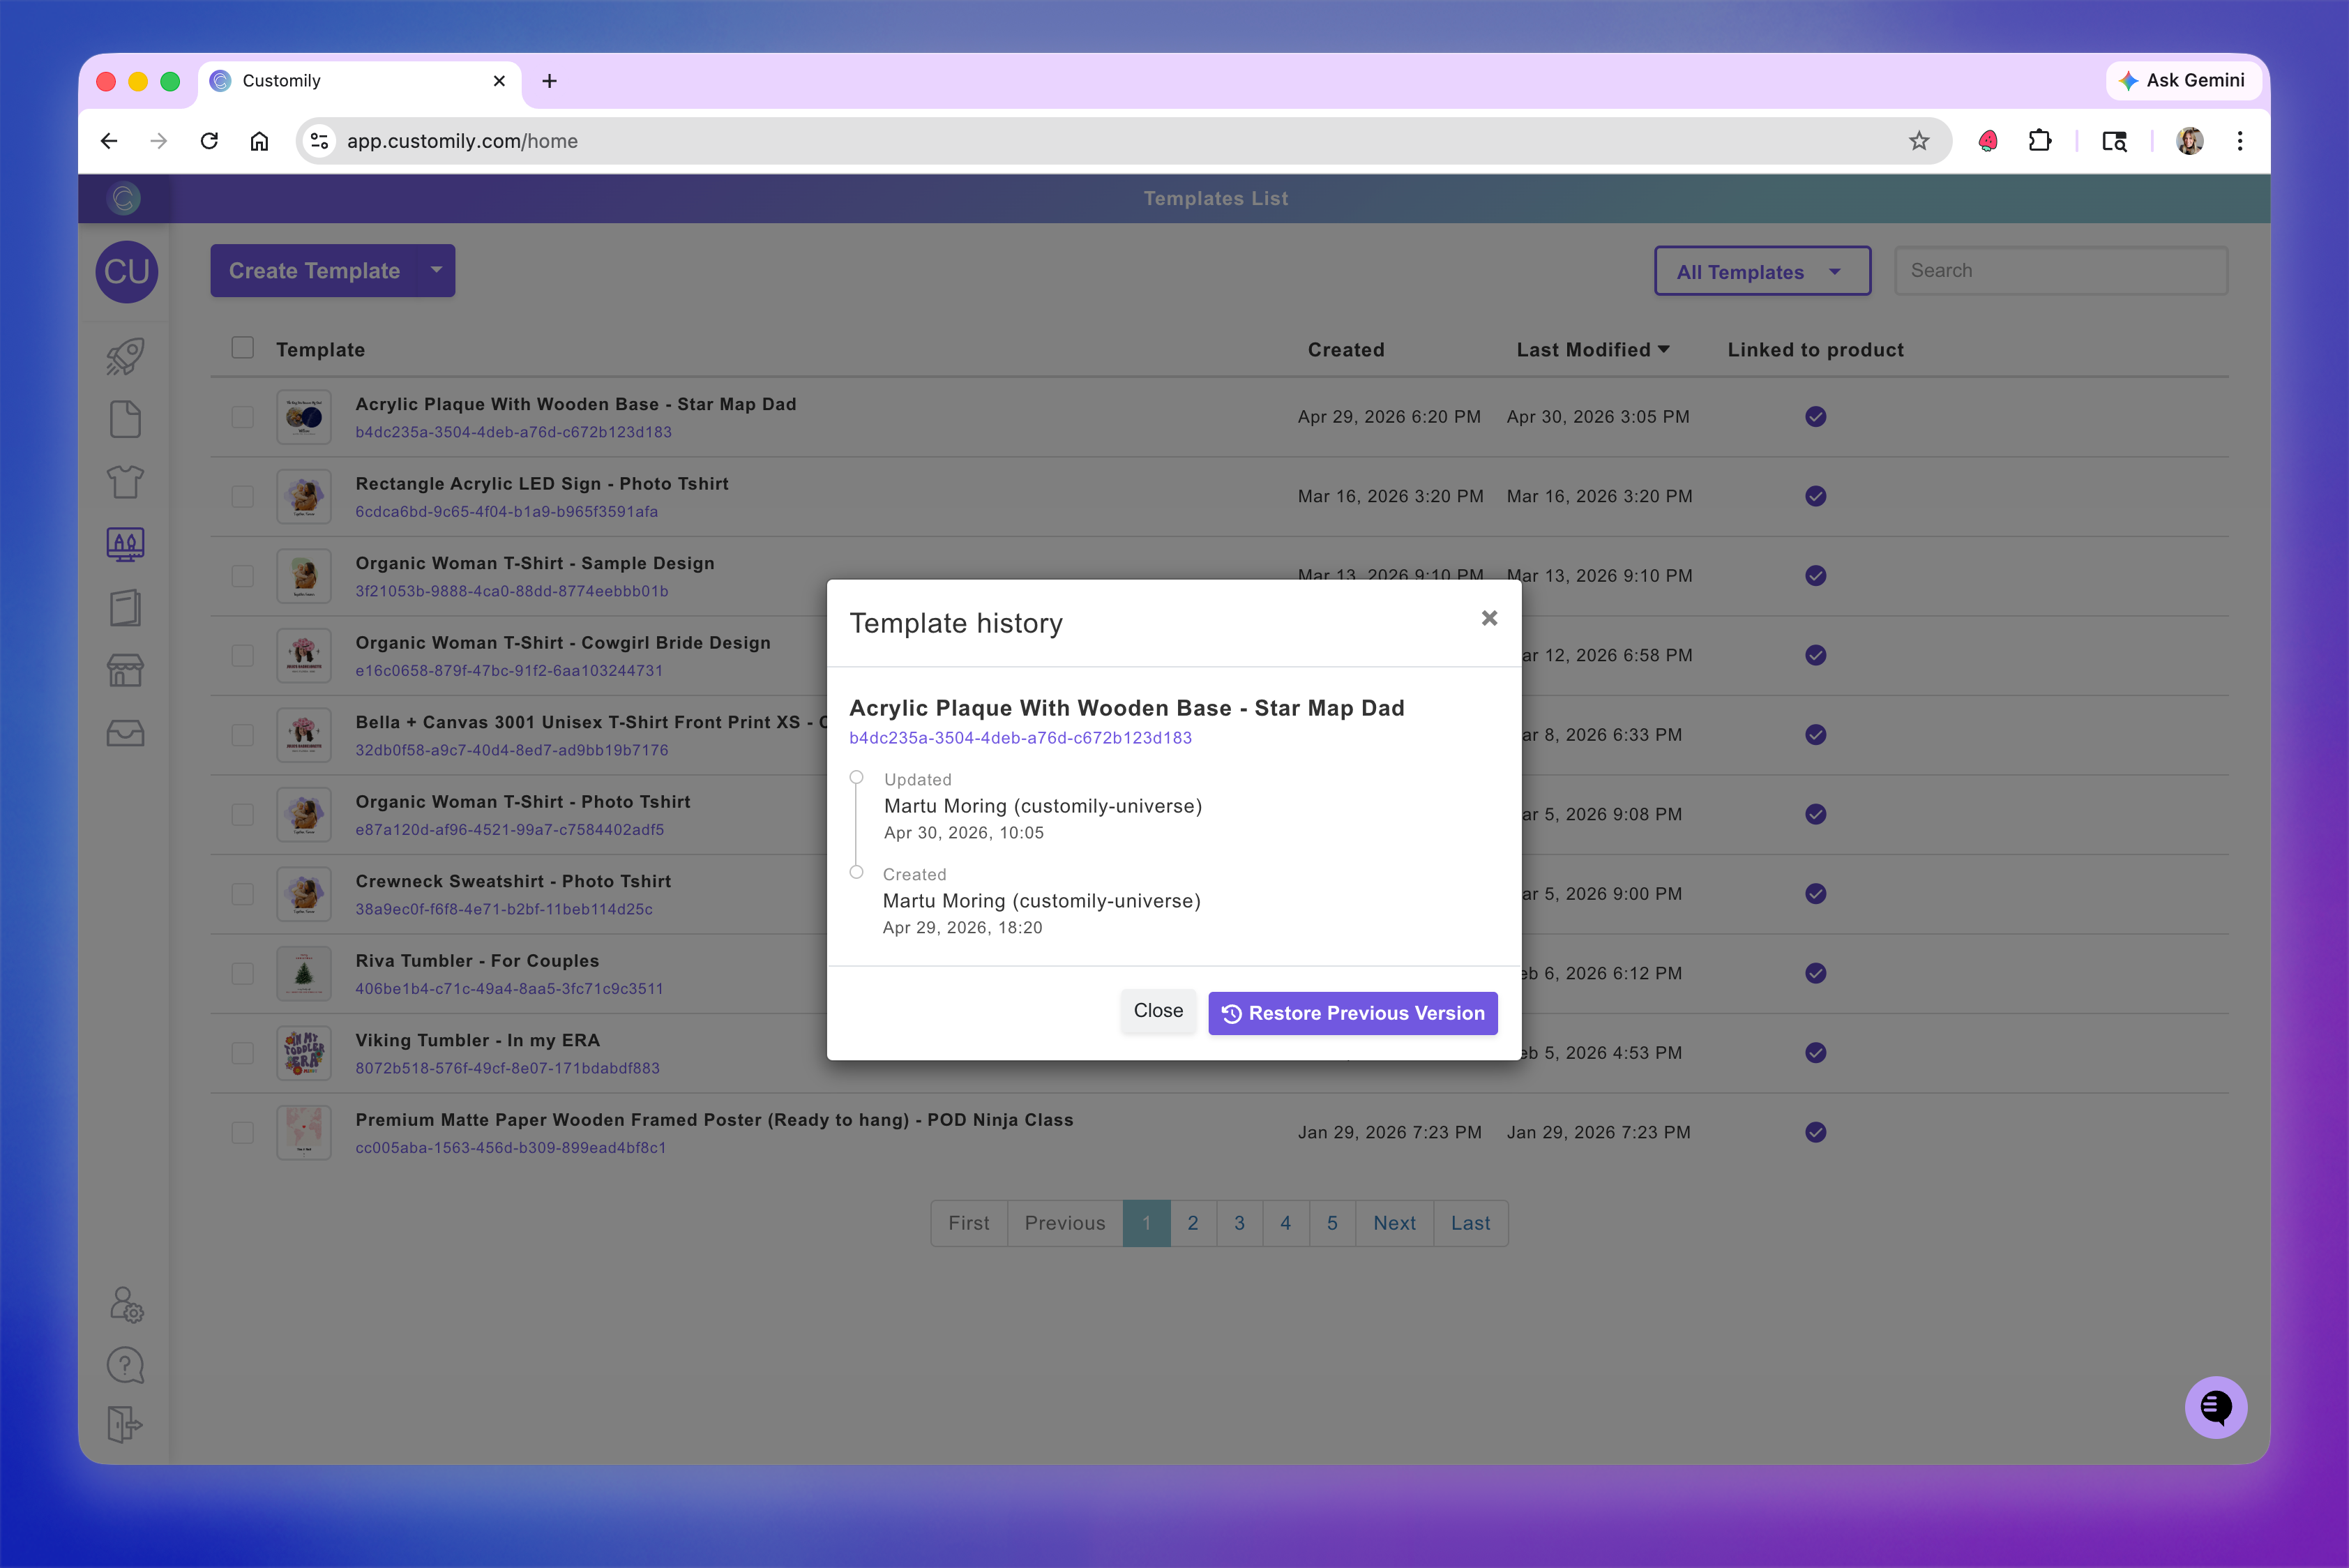Click the Created column header
Image resolution: width=2349 pixels, height=1568 pixels.
pos(1346,350)
